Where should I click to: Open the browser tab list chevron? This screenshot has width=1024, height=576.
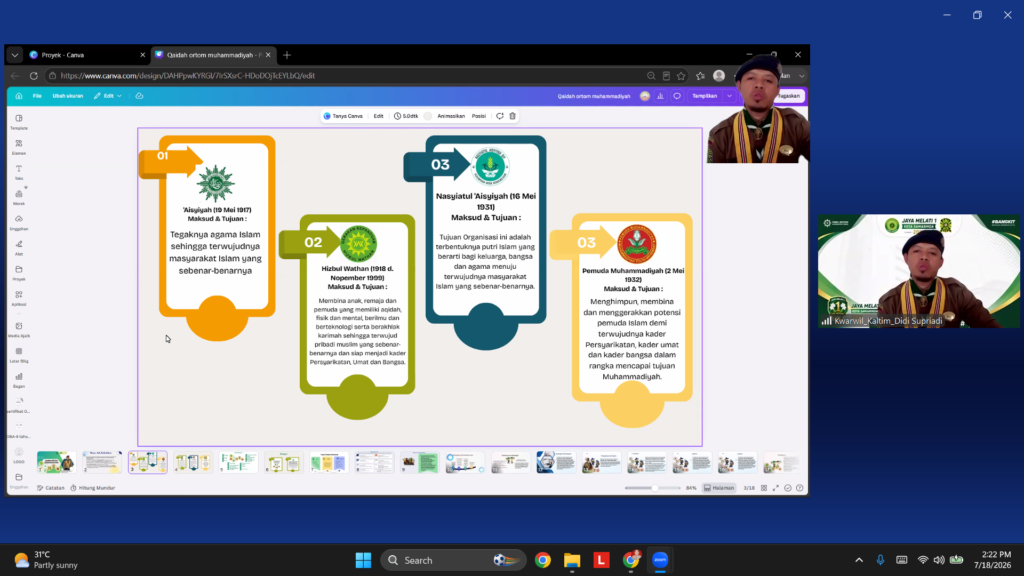[x=14, y=55]
